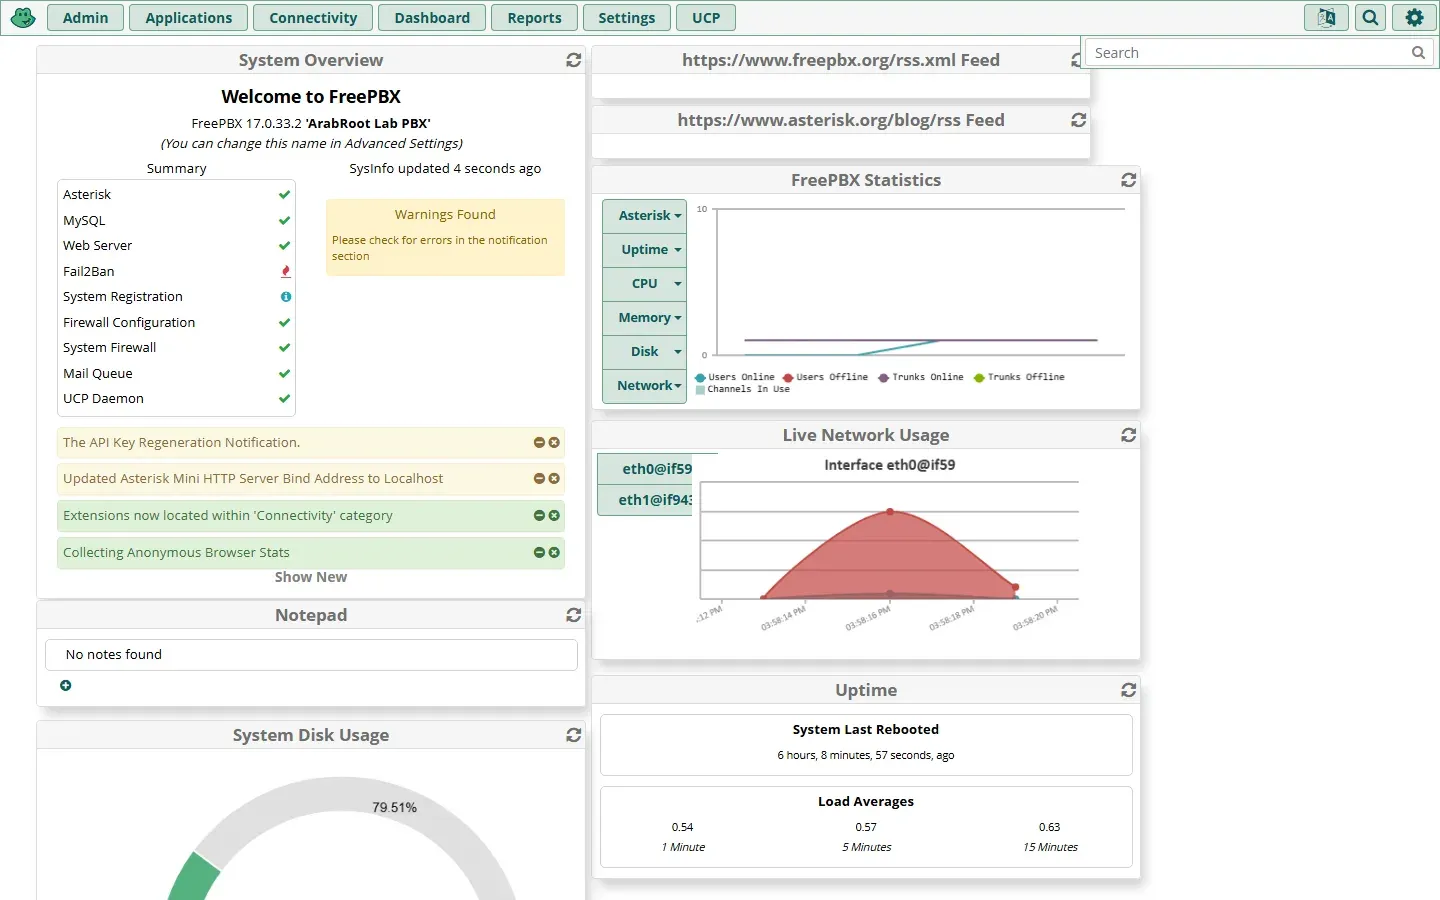Open the Memory statistics dropdown

coord(645,318)
